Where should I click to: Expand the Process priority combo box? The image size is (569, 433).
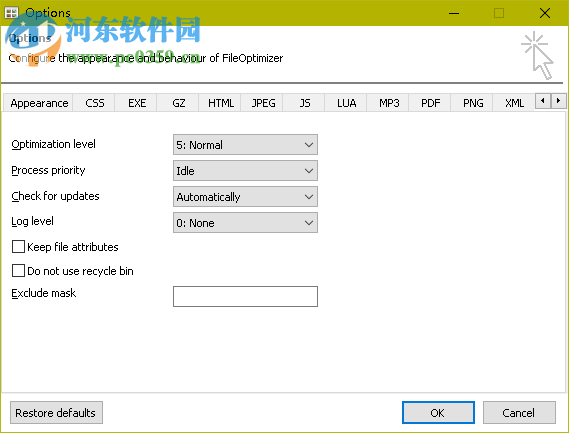point(245,171)
